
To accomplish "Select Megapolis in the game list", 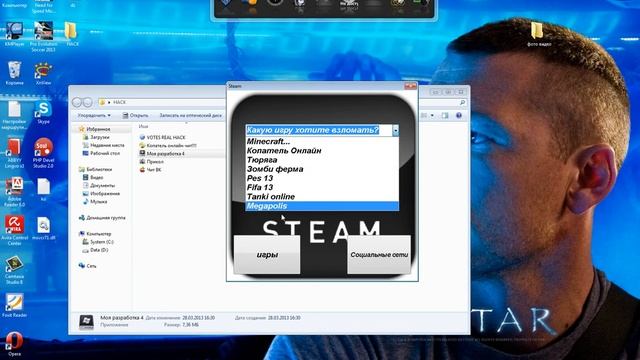I will pos(322,206).
